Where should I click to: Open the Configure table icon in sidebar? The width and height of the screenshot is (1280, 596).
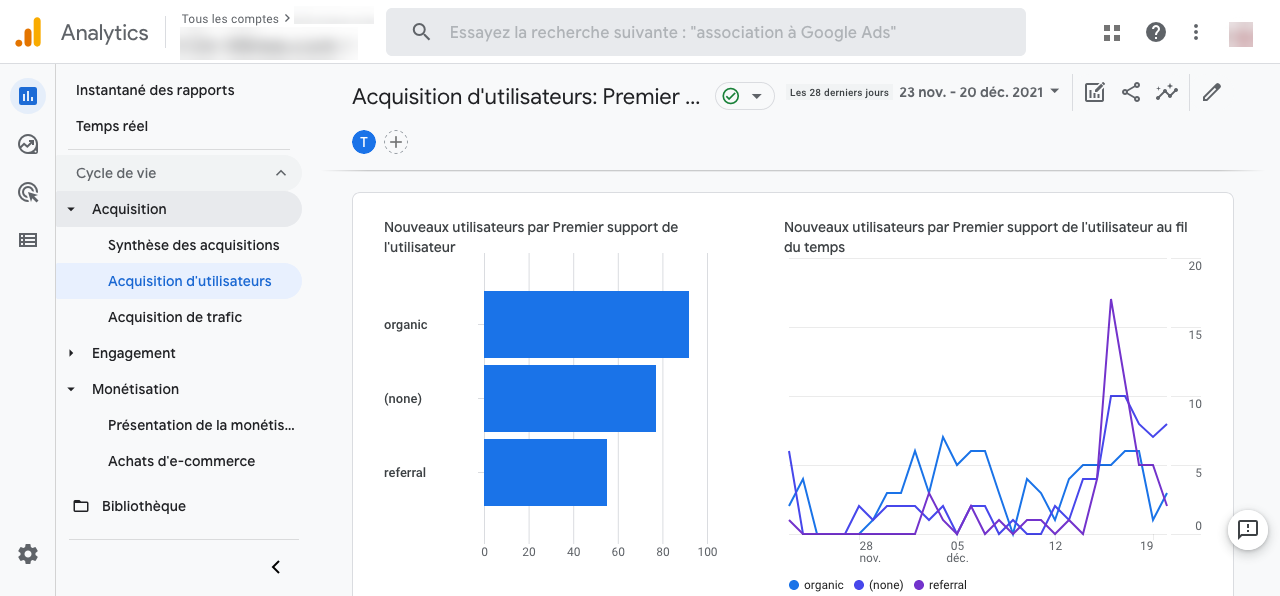28,240
